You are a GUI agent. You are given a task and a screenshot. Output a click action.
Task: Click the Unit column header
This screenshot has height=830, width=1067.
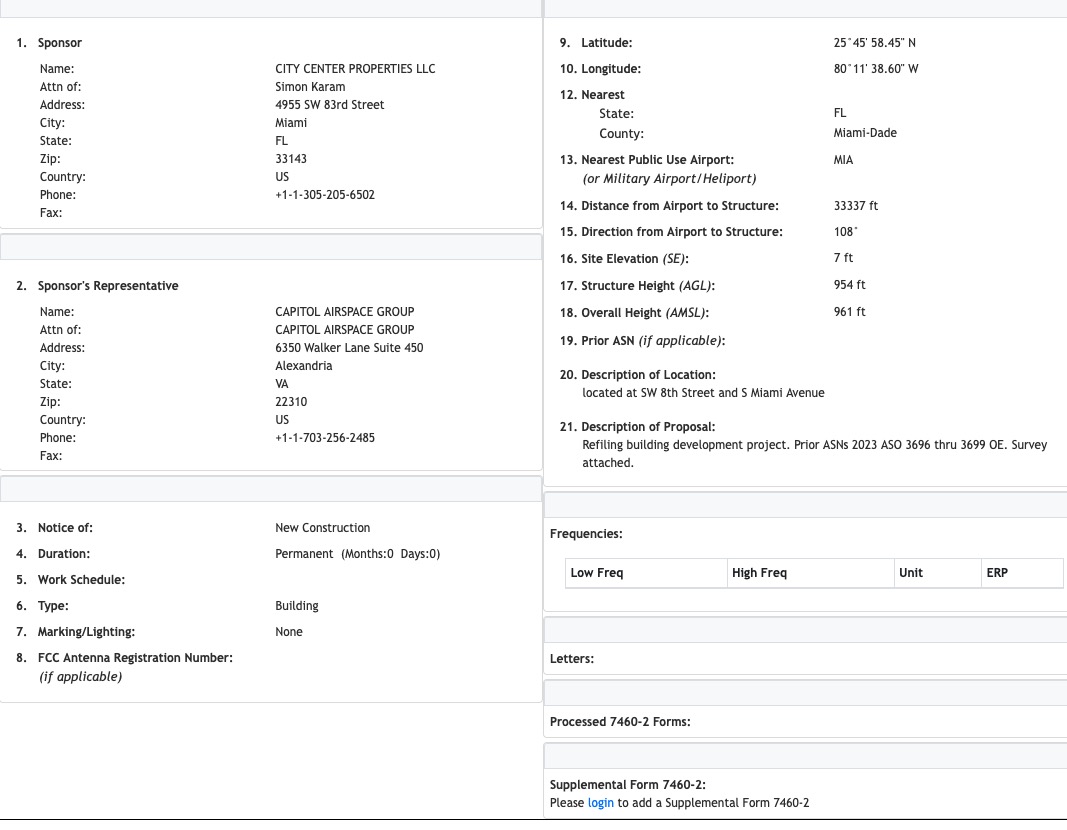click(x=938, y=573)
